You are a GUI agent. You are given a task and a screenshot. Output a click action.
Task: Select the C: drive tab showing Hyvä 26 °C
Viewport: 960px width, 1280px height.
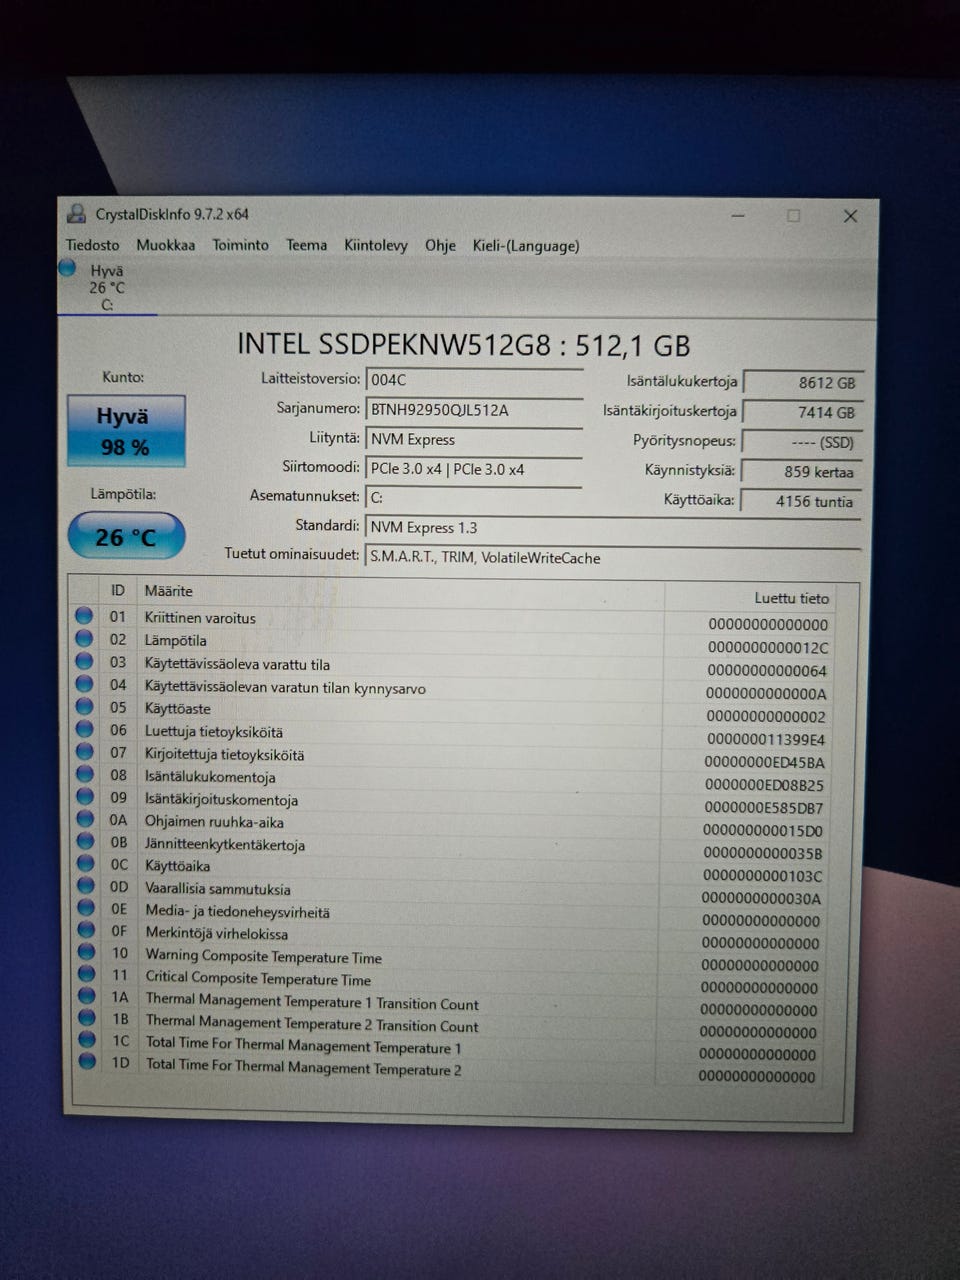tap(107, 288)
